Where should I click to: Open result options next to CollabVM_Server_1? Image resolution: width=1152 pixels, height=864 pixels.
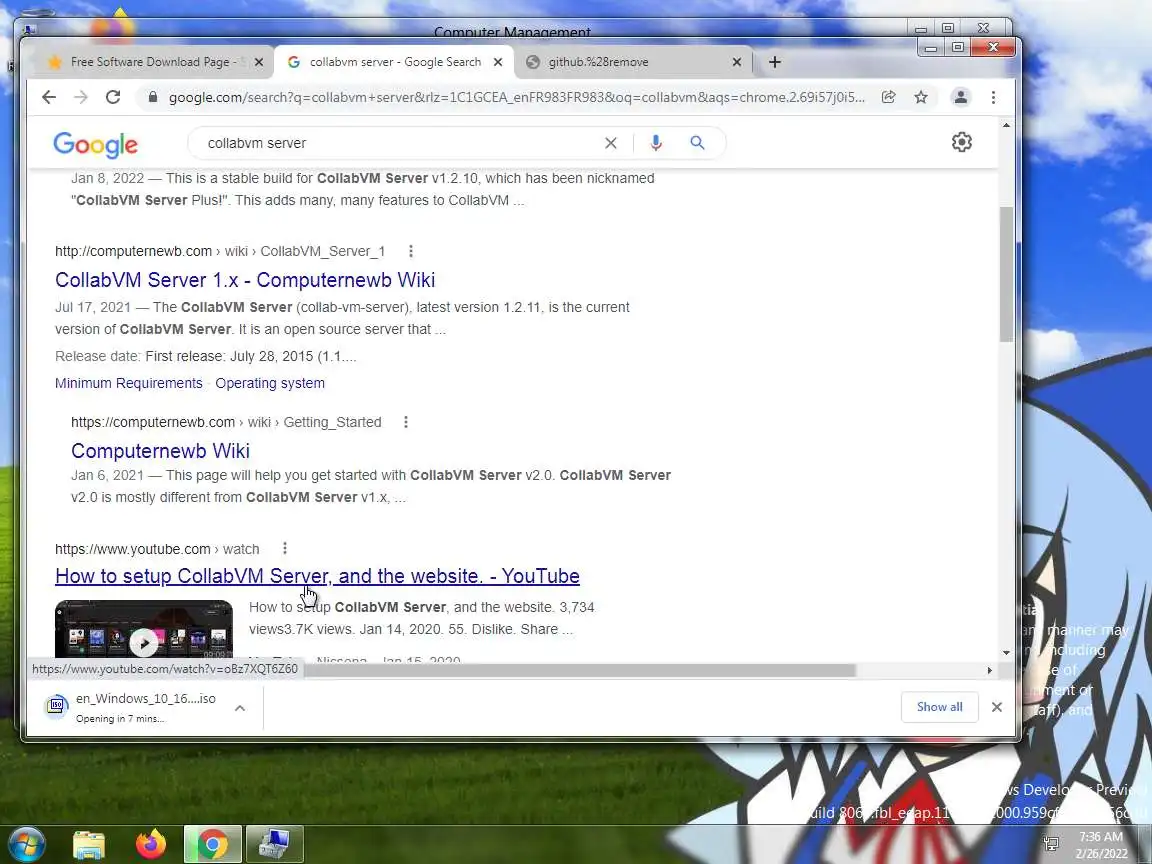point(411,251)
